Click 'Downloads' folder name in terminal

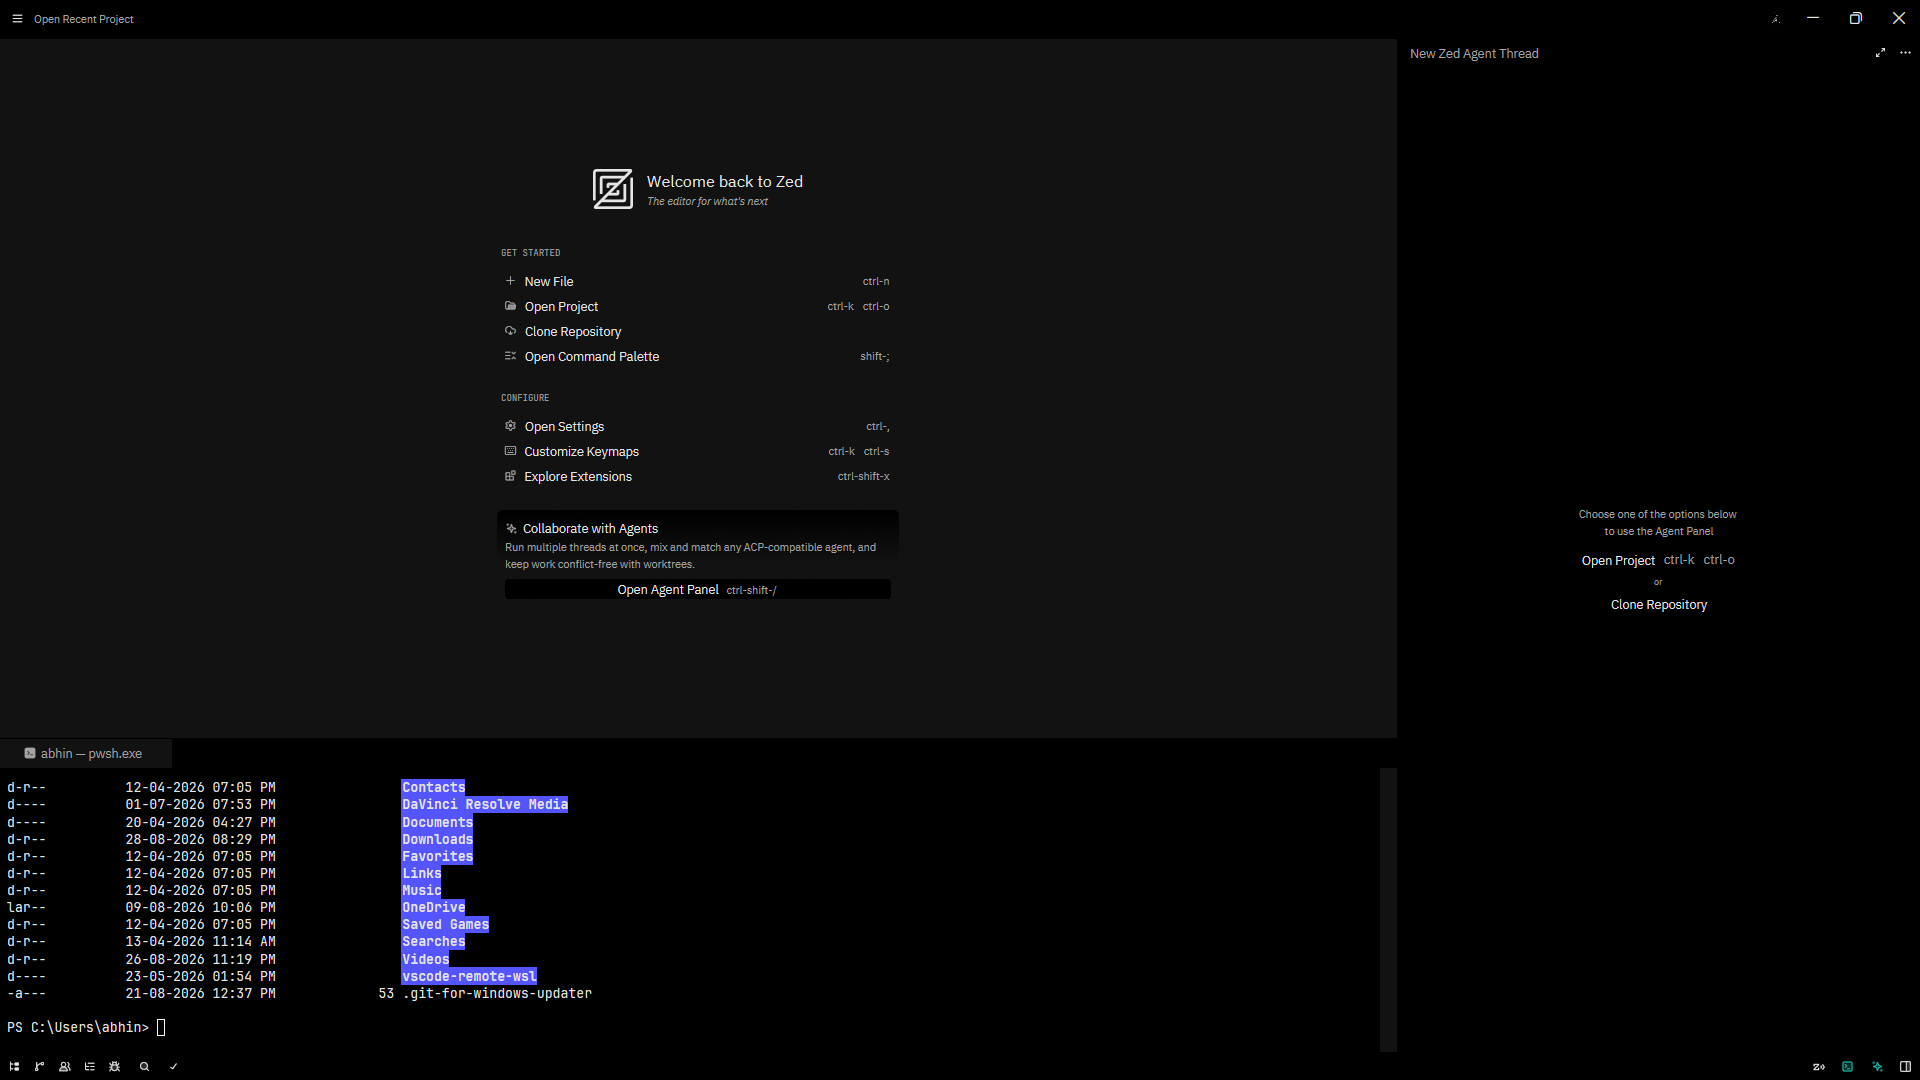[438, 840]
